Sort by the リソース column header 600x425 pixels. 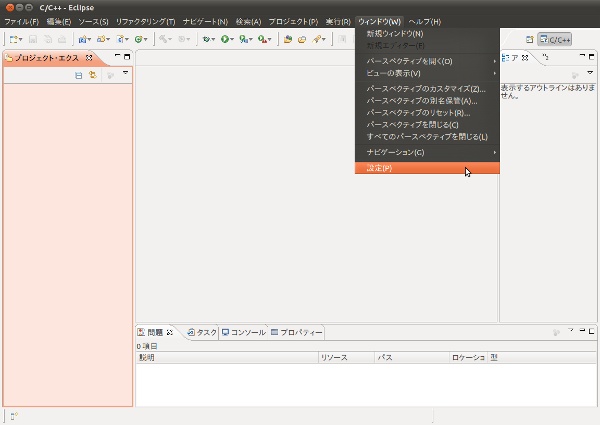pos(347,357)
